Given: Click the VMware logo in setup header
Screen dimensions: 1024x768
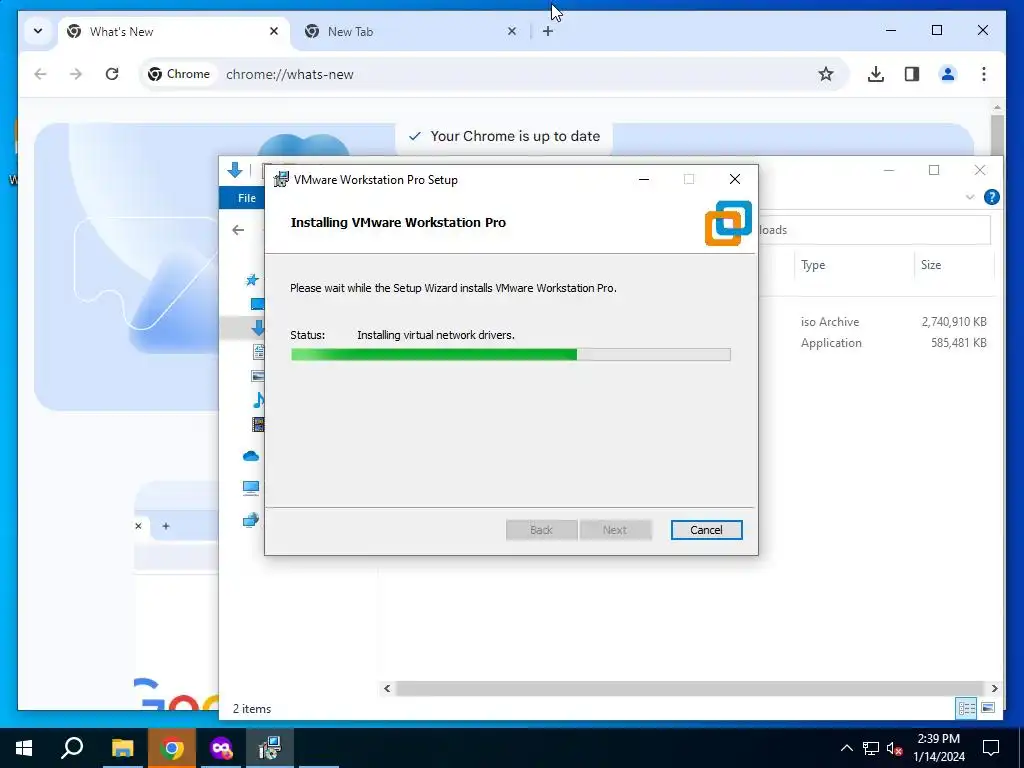Looking at the screenshot, I should (x=728, y=223).
